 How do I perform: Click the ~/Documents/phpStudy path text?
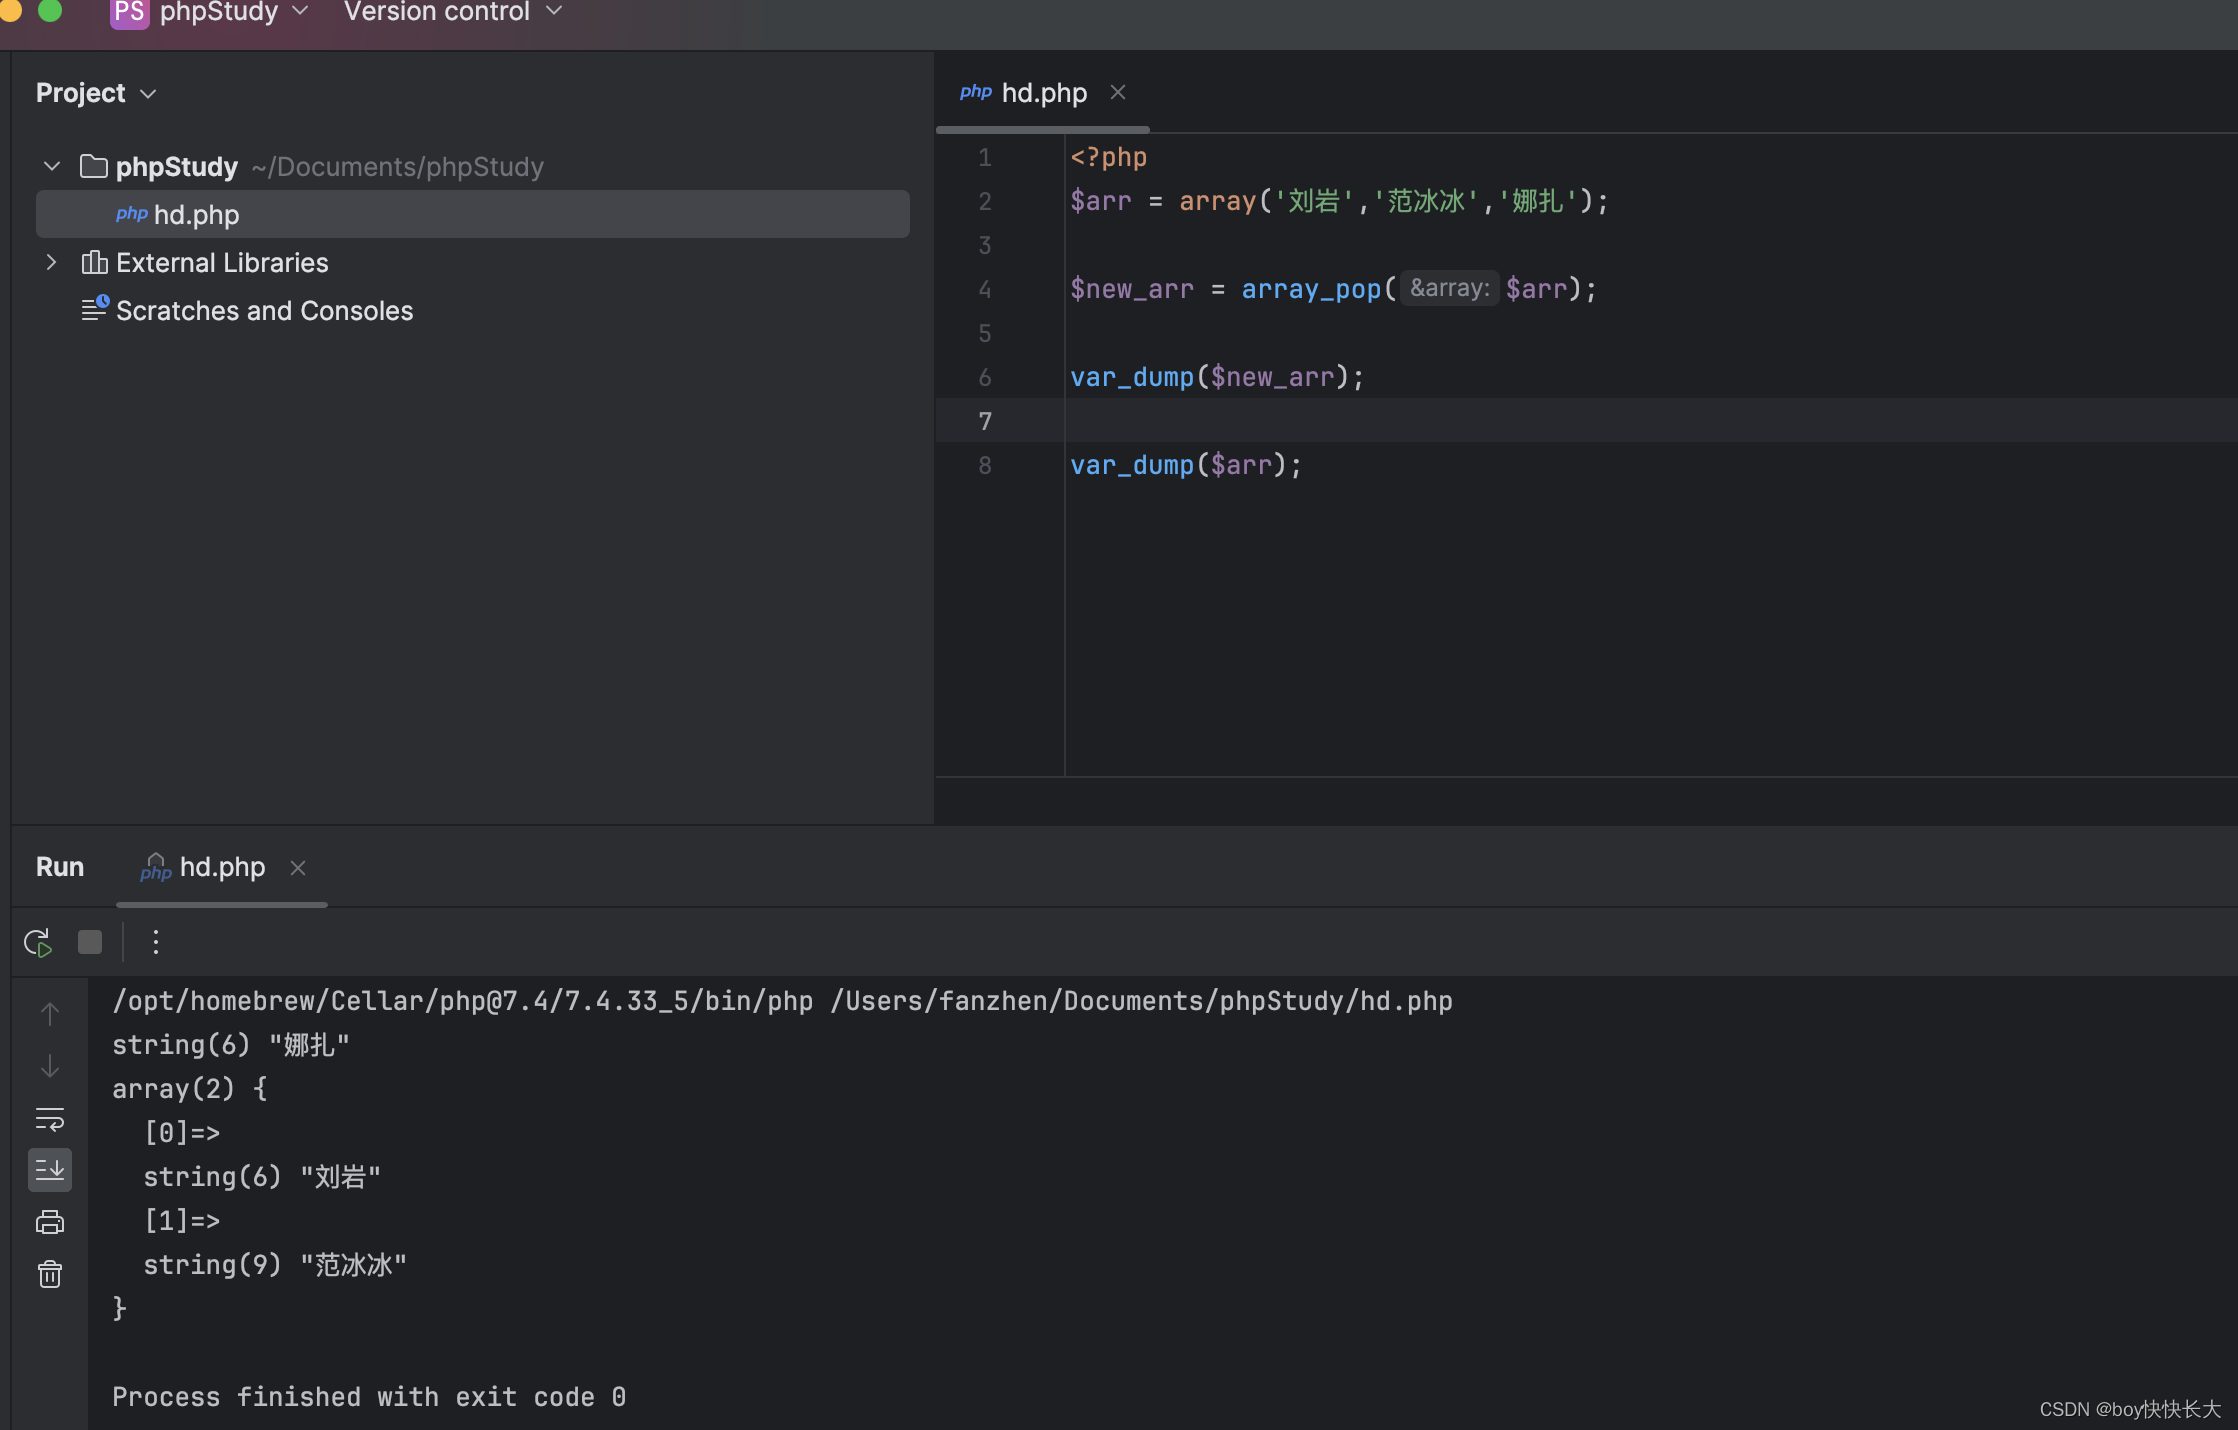point(398,166)
